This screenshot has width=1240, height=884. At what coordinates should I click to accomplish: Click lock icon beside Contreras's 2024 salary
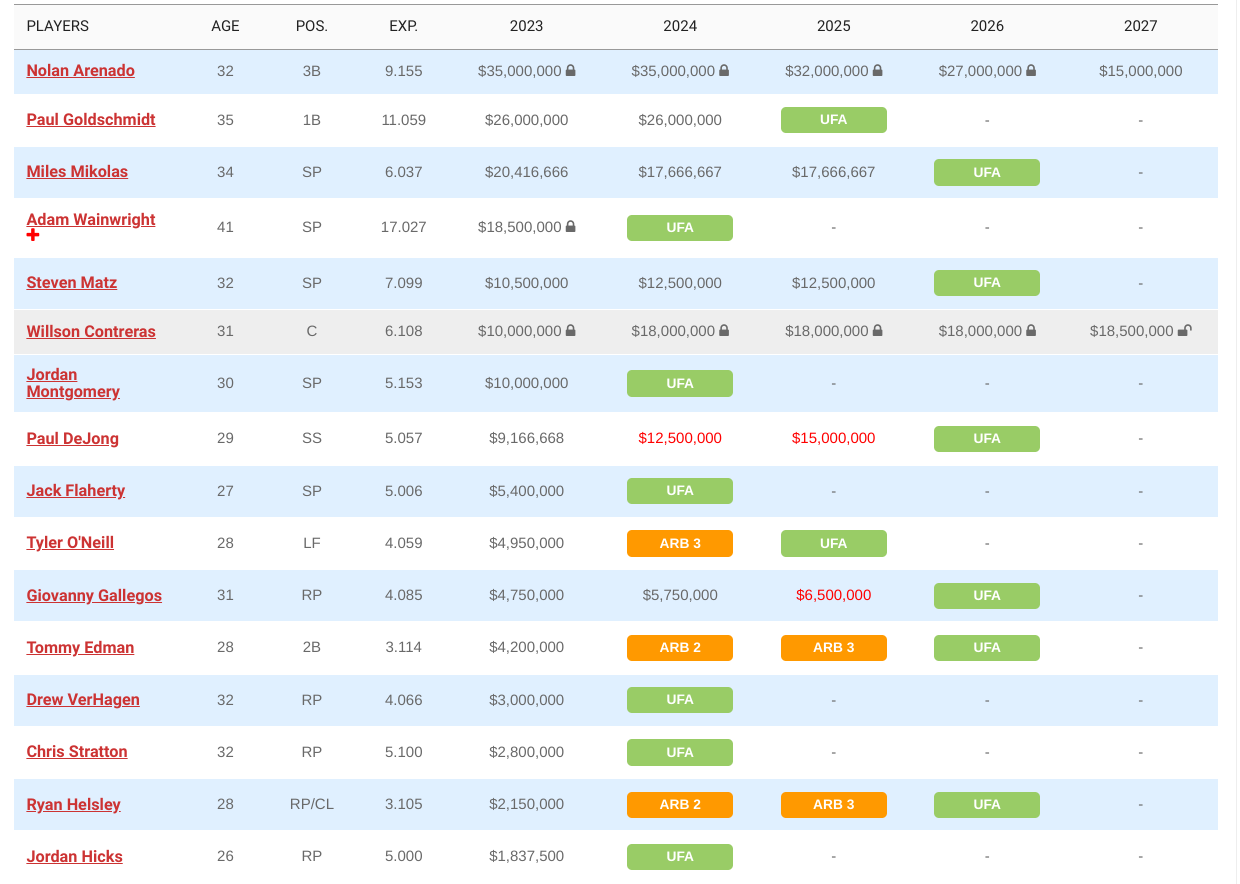(724, 331)
